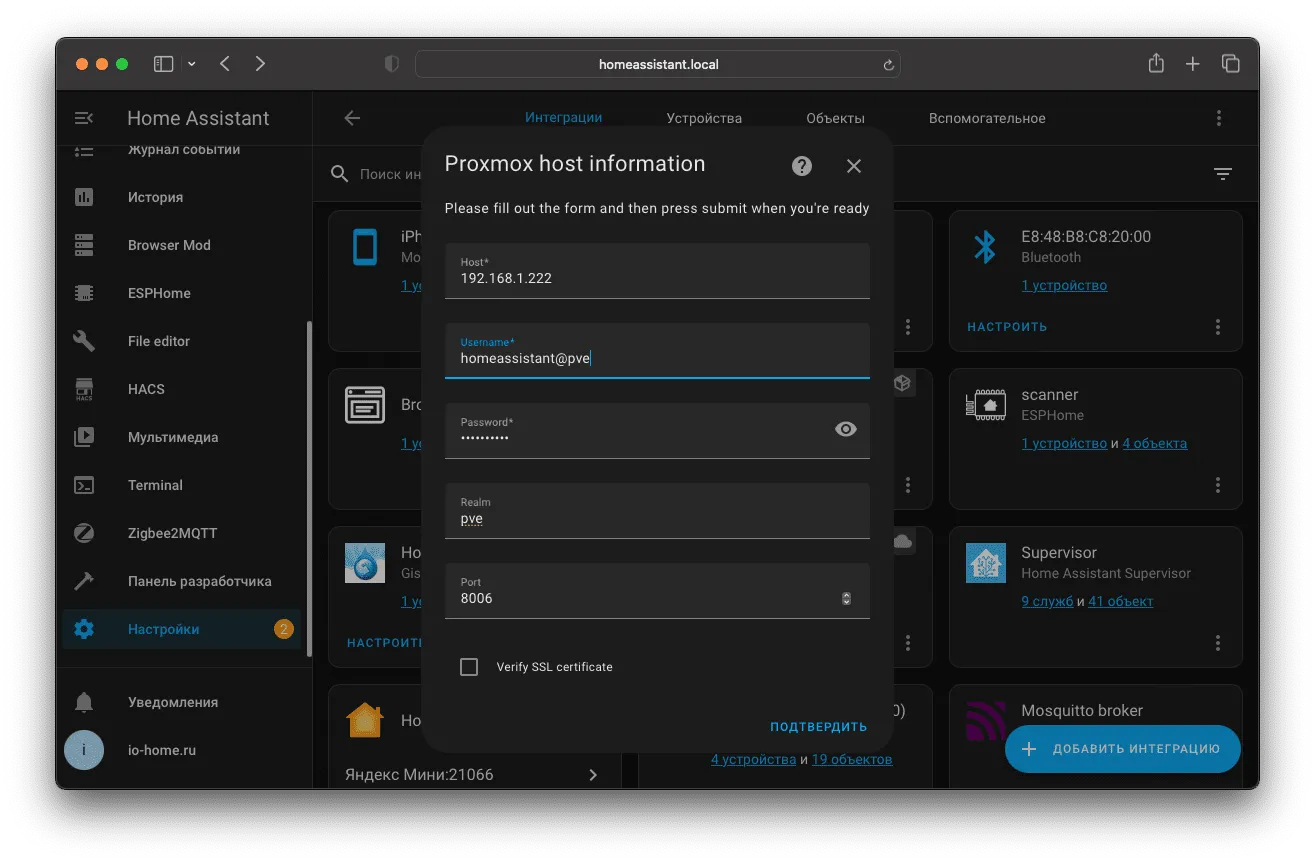Open История in the sidebar
The width and height of the screenshot is (1315, 863).
point(180,197)
